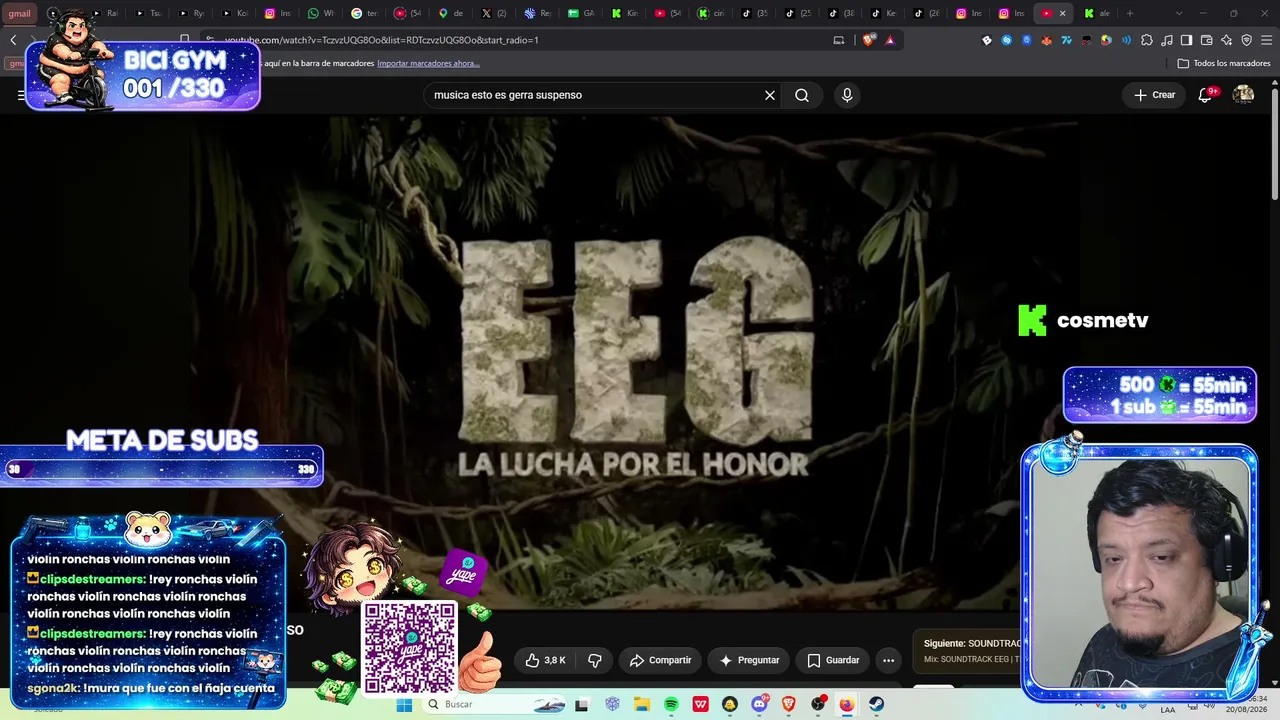Open the 7TV extension icon
The height and width of the screenshot is (720, 1280).
(x=1067, y=40)
